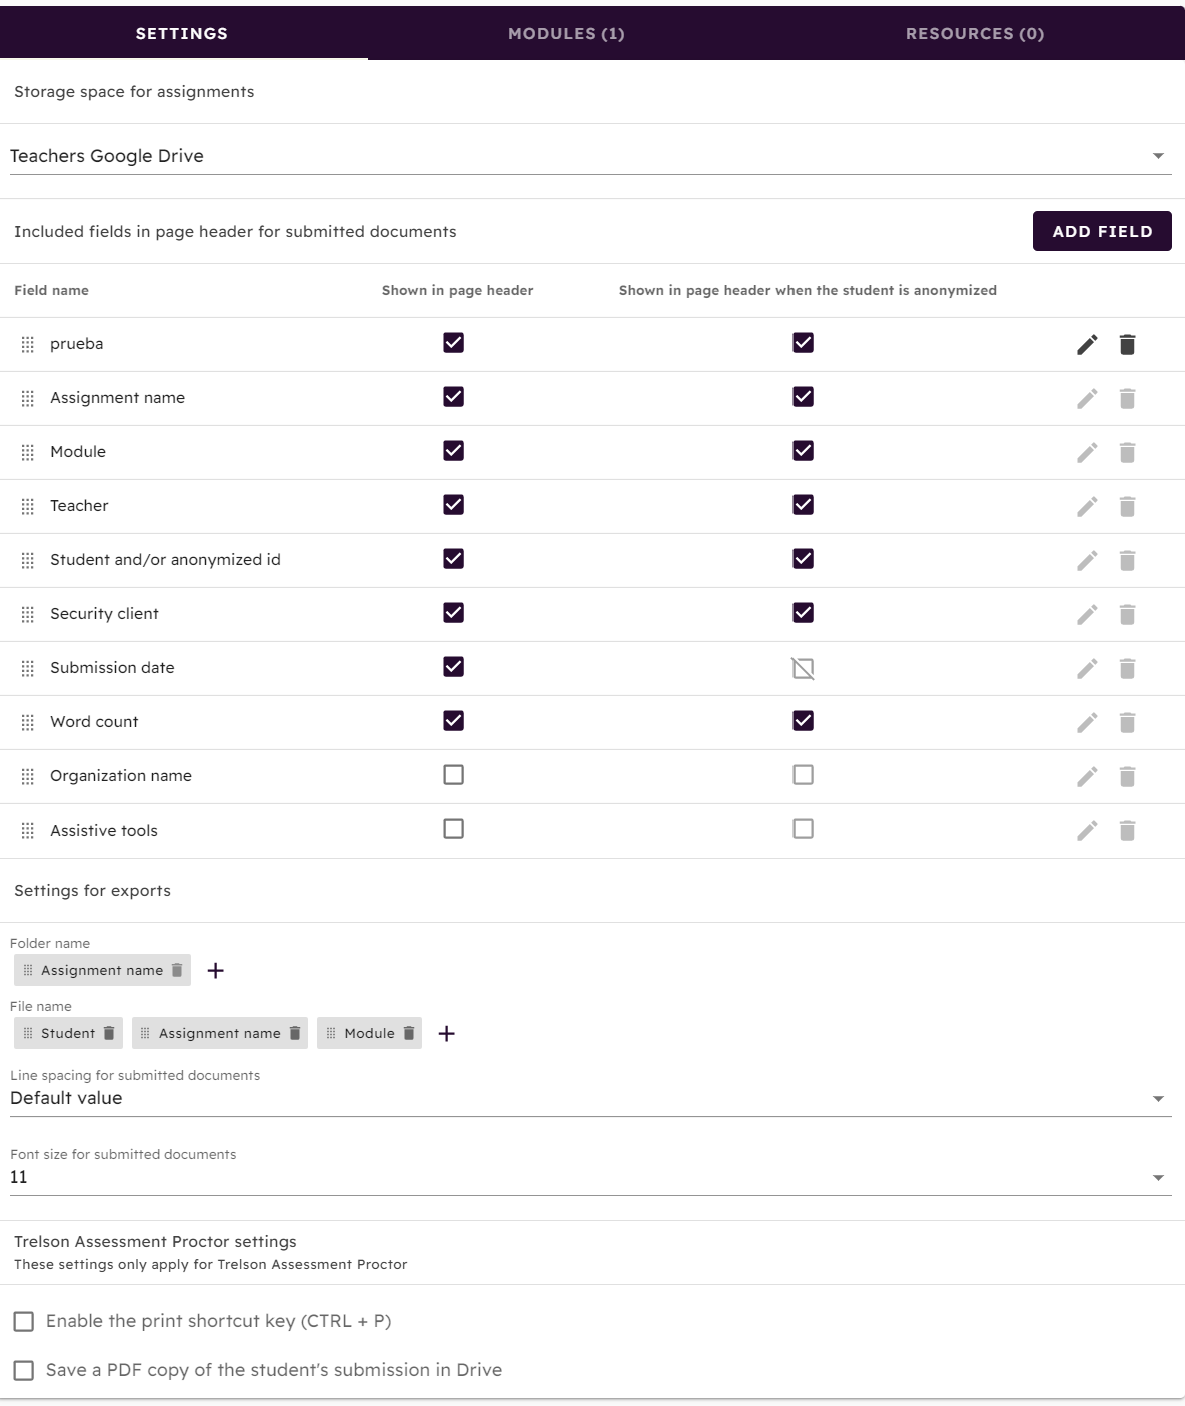Click the ADD FIELD button
This screenshot has height=1406, width=1185.
coord(1102,231)
